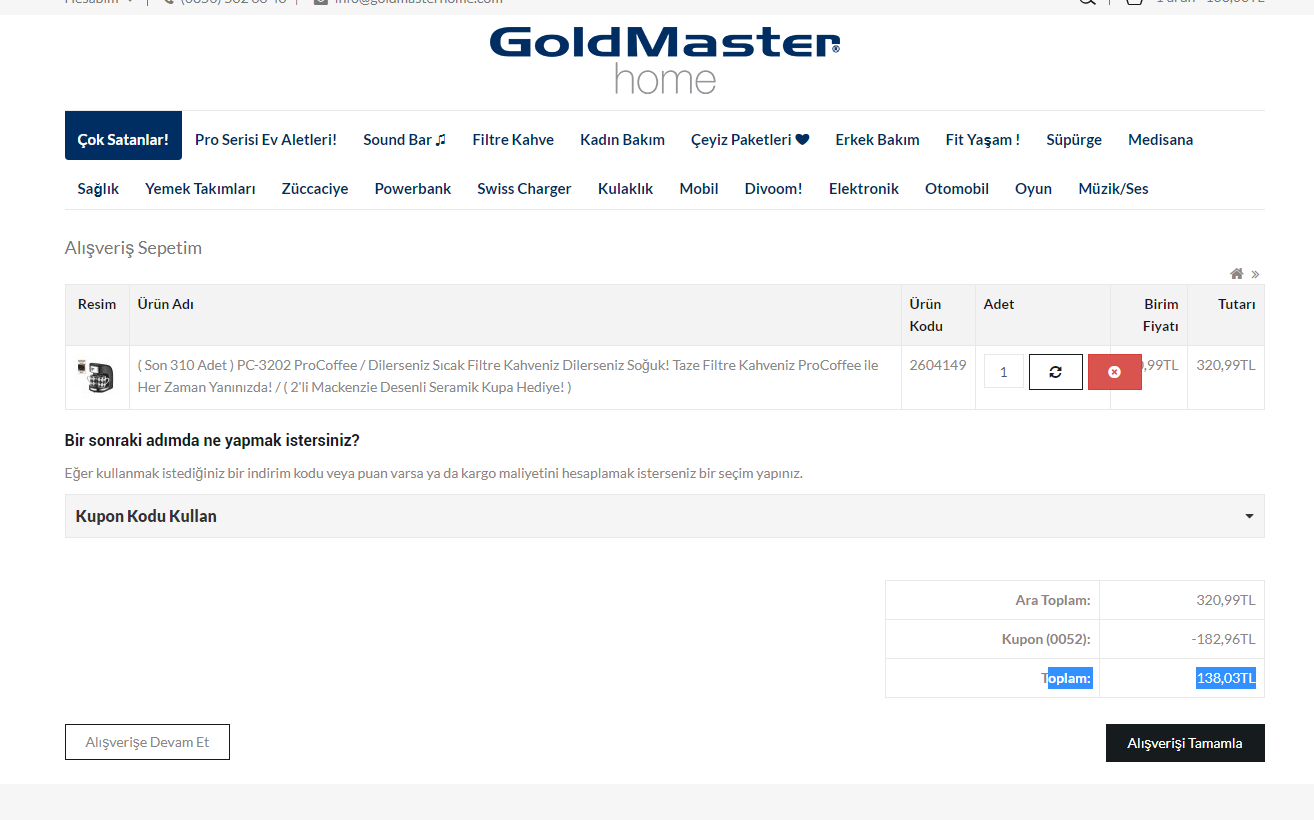
Task: Open Yemek Takımları category
Action: (x=200, y=188)
